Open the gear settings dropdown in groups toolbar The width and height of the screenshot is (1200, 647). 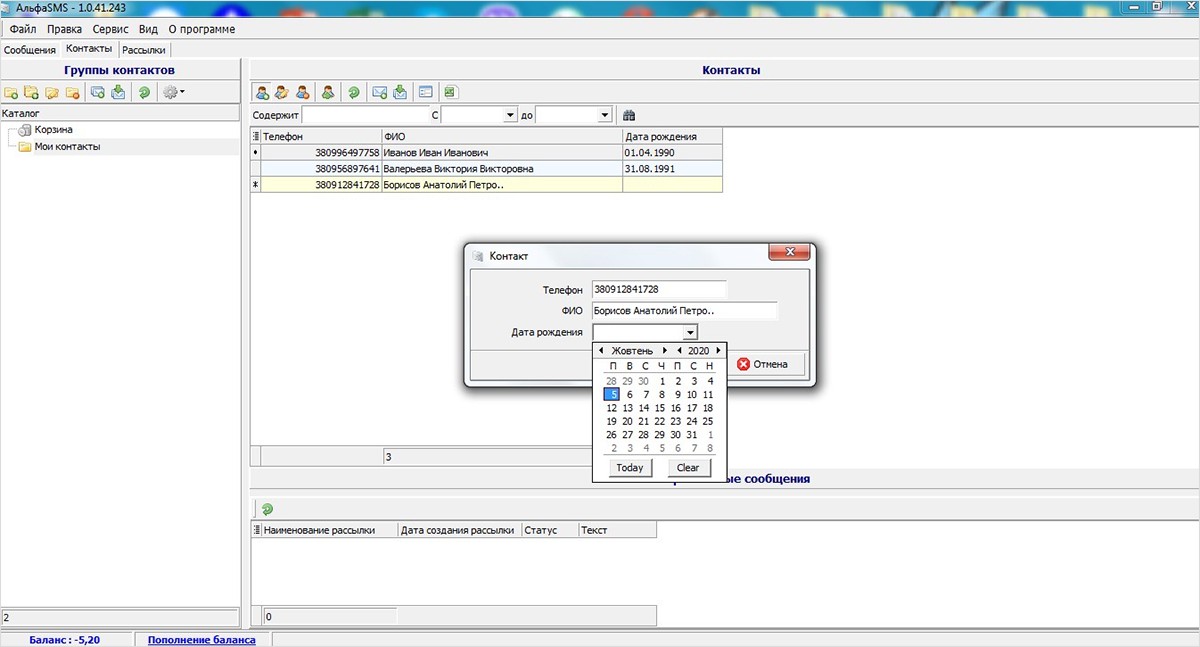174,93
